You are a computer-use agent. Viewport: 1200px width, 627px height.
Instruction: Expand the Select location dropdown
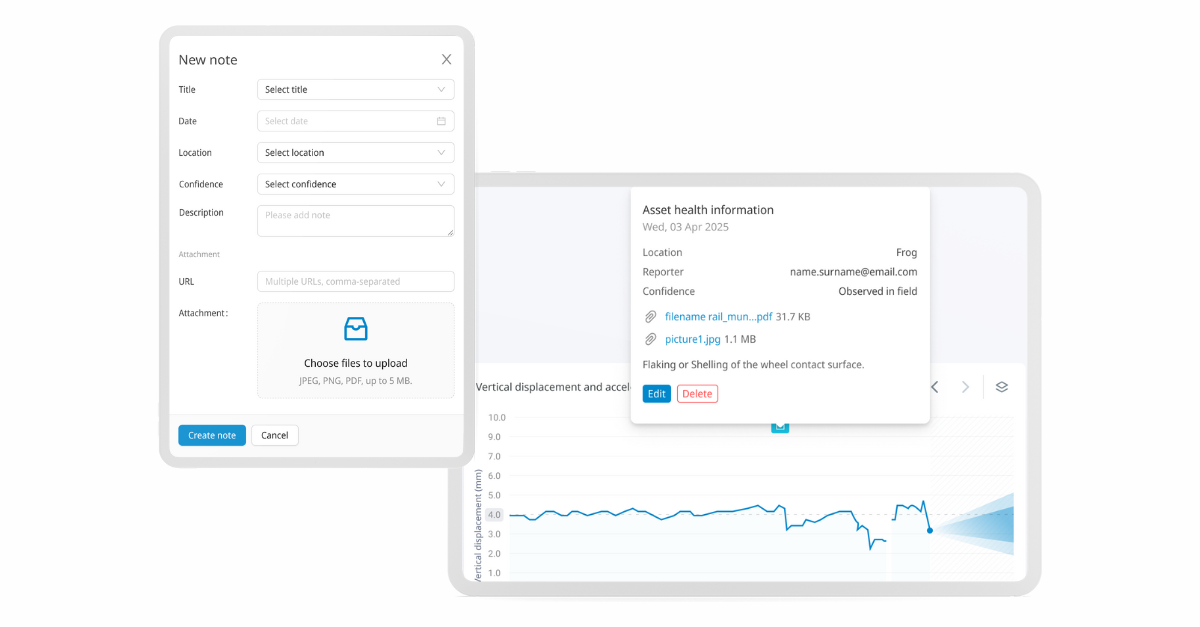pyautogui.click(x=355, y=153)
